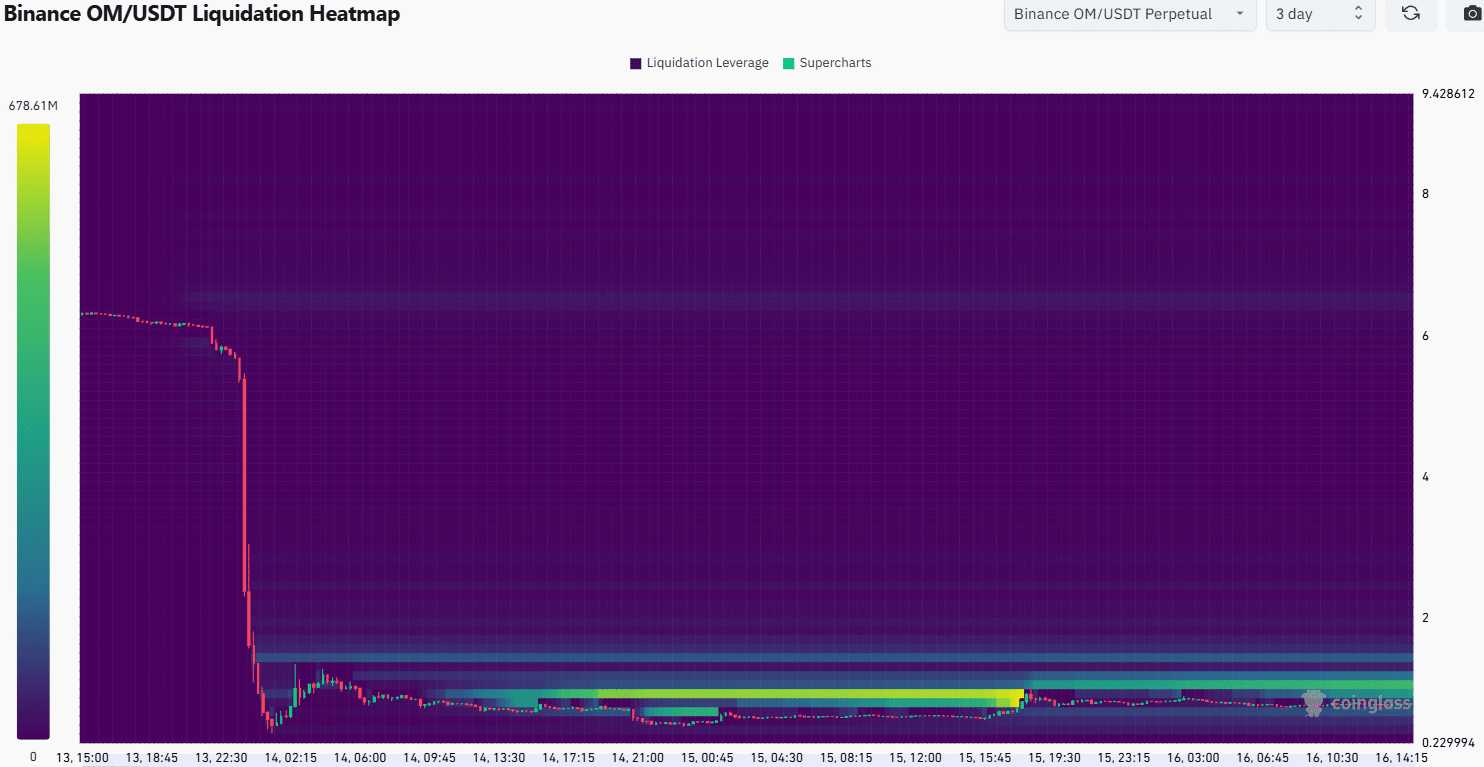Click the Binance OM/USDT Liquidation Heatmap title
Viewport: 1484px width, 767px height.
[201, 14]
